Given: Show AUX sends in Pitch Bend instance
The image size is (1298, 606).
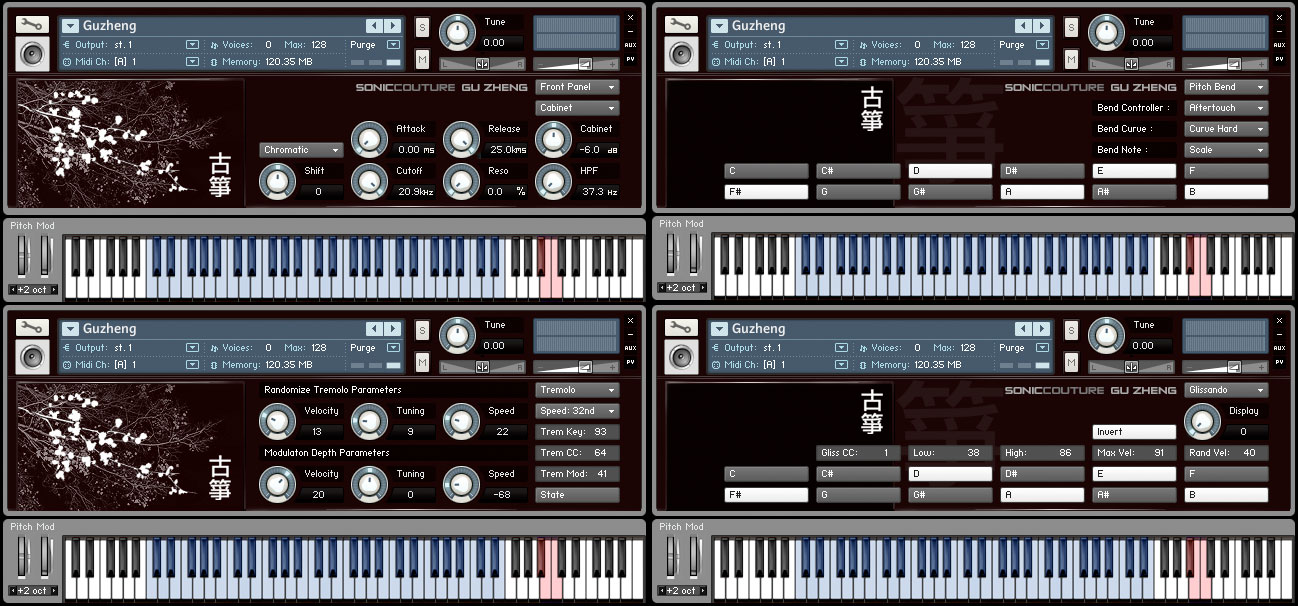Looking at the screenshot, I should click(x=1279, y=44).
